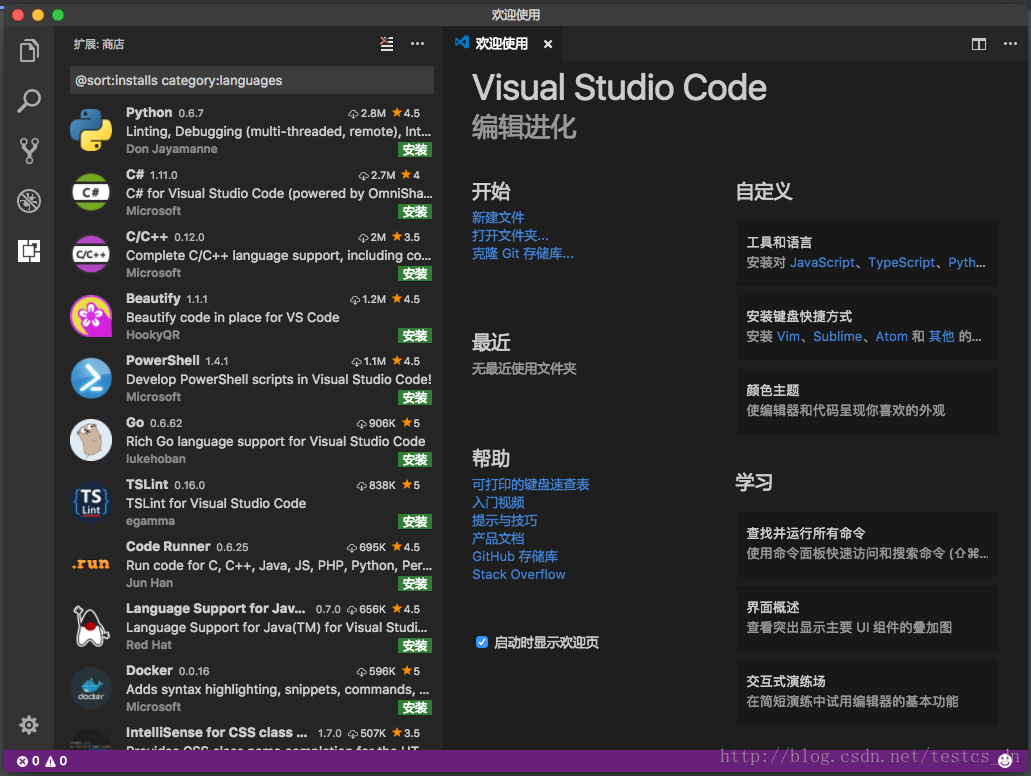
Task: Install the TSLint extension
Action: tap(415, 521)
